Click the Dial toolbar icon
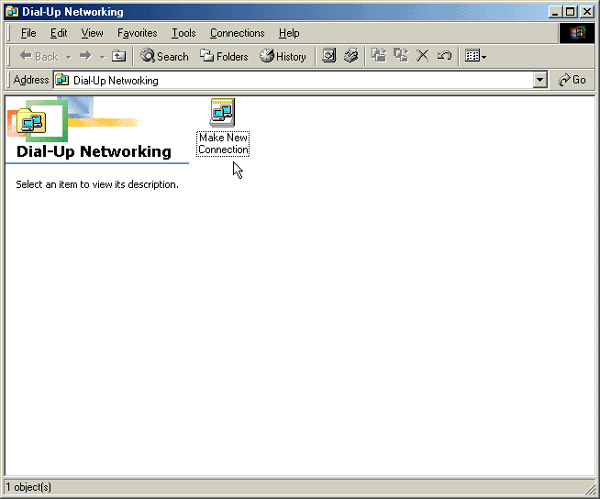600x499 pixels. pos(351,56)
